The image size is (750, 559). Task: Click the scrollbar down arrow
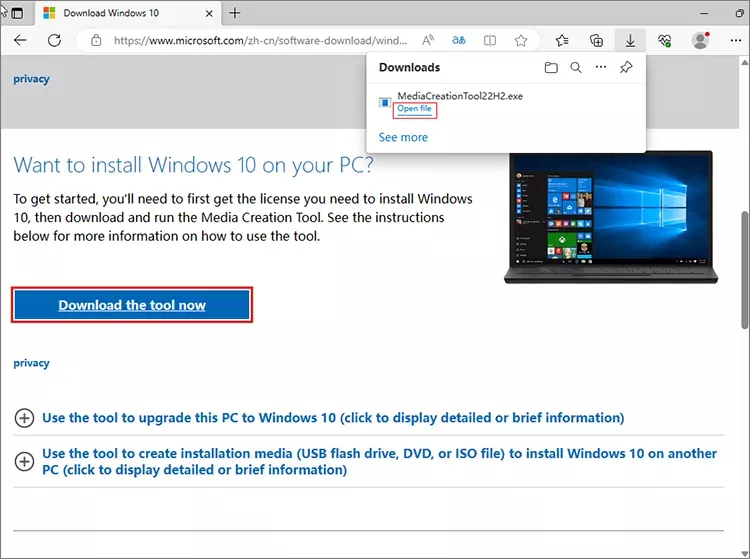coord(745,554)
